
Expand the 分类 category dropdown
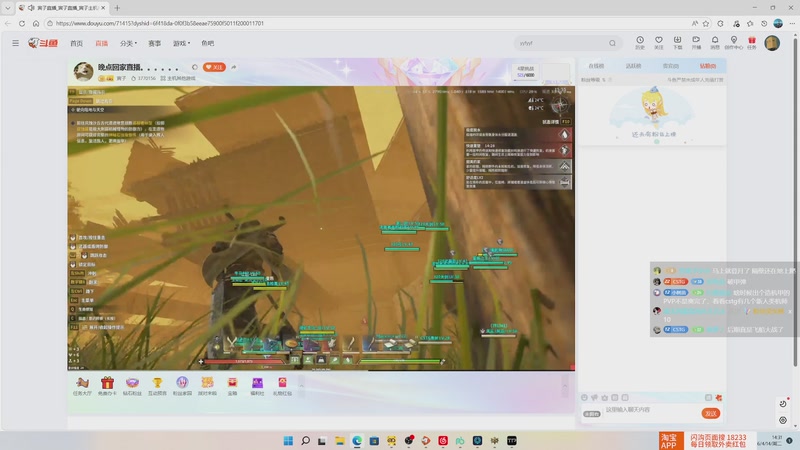coord(128,43)
